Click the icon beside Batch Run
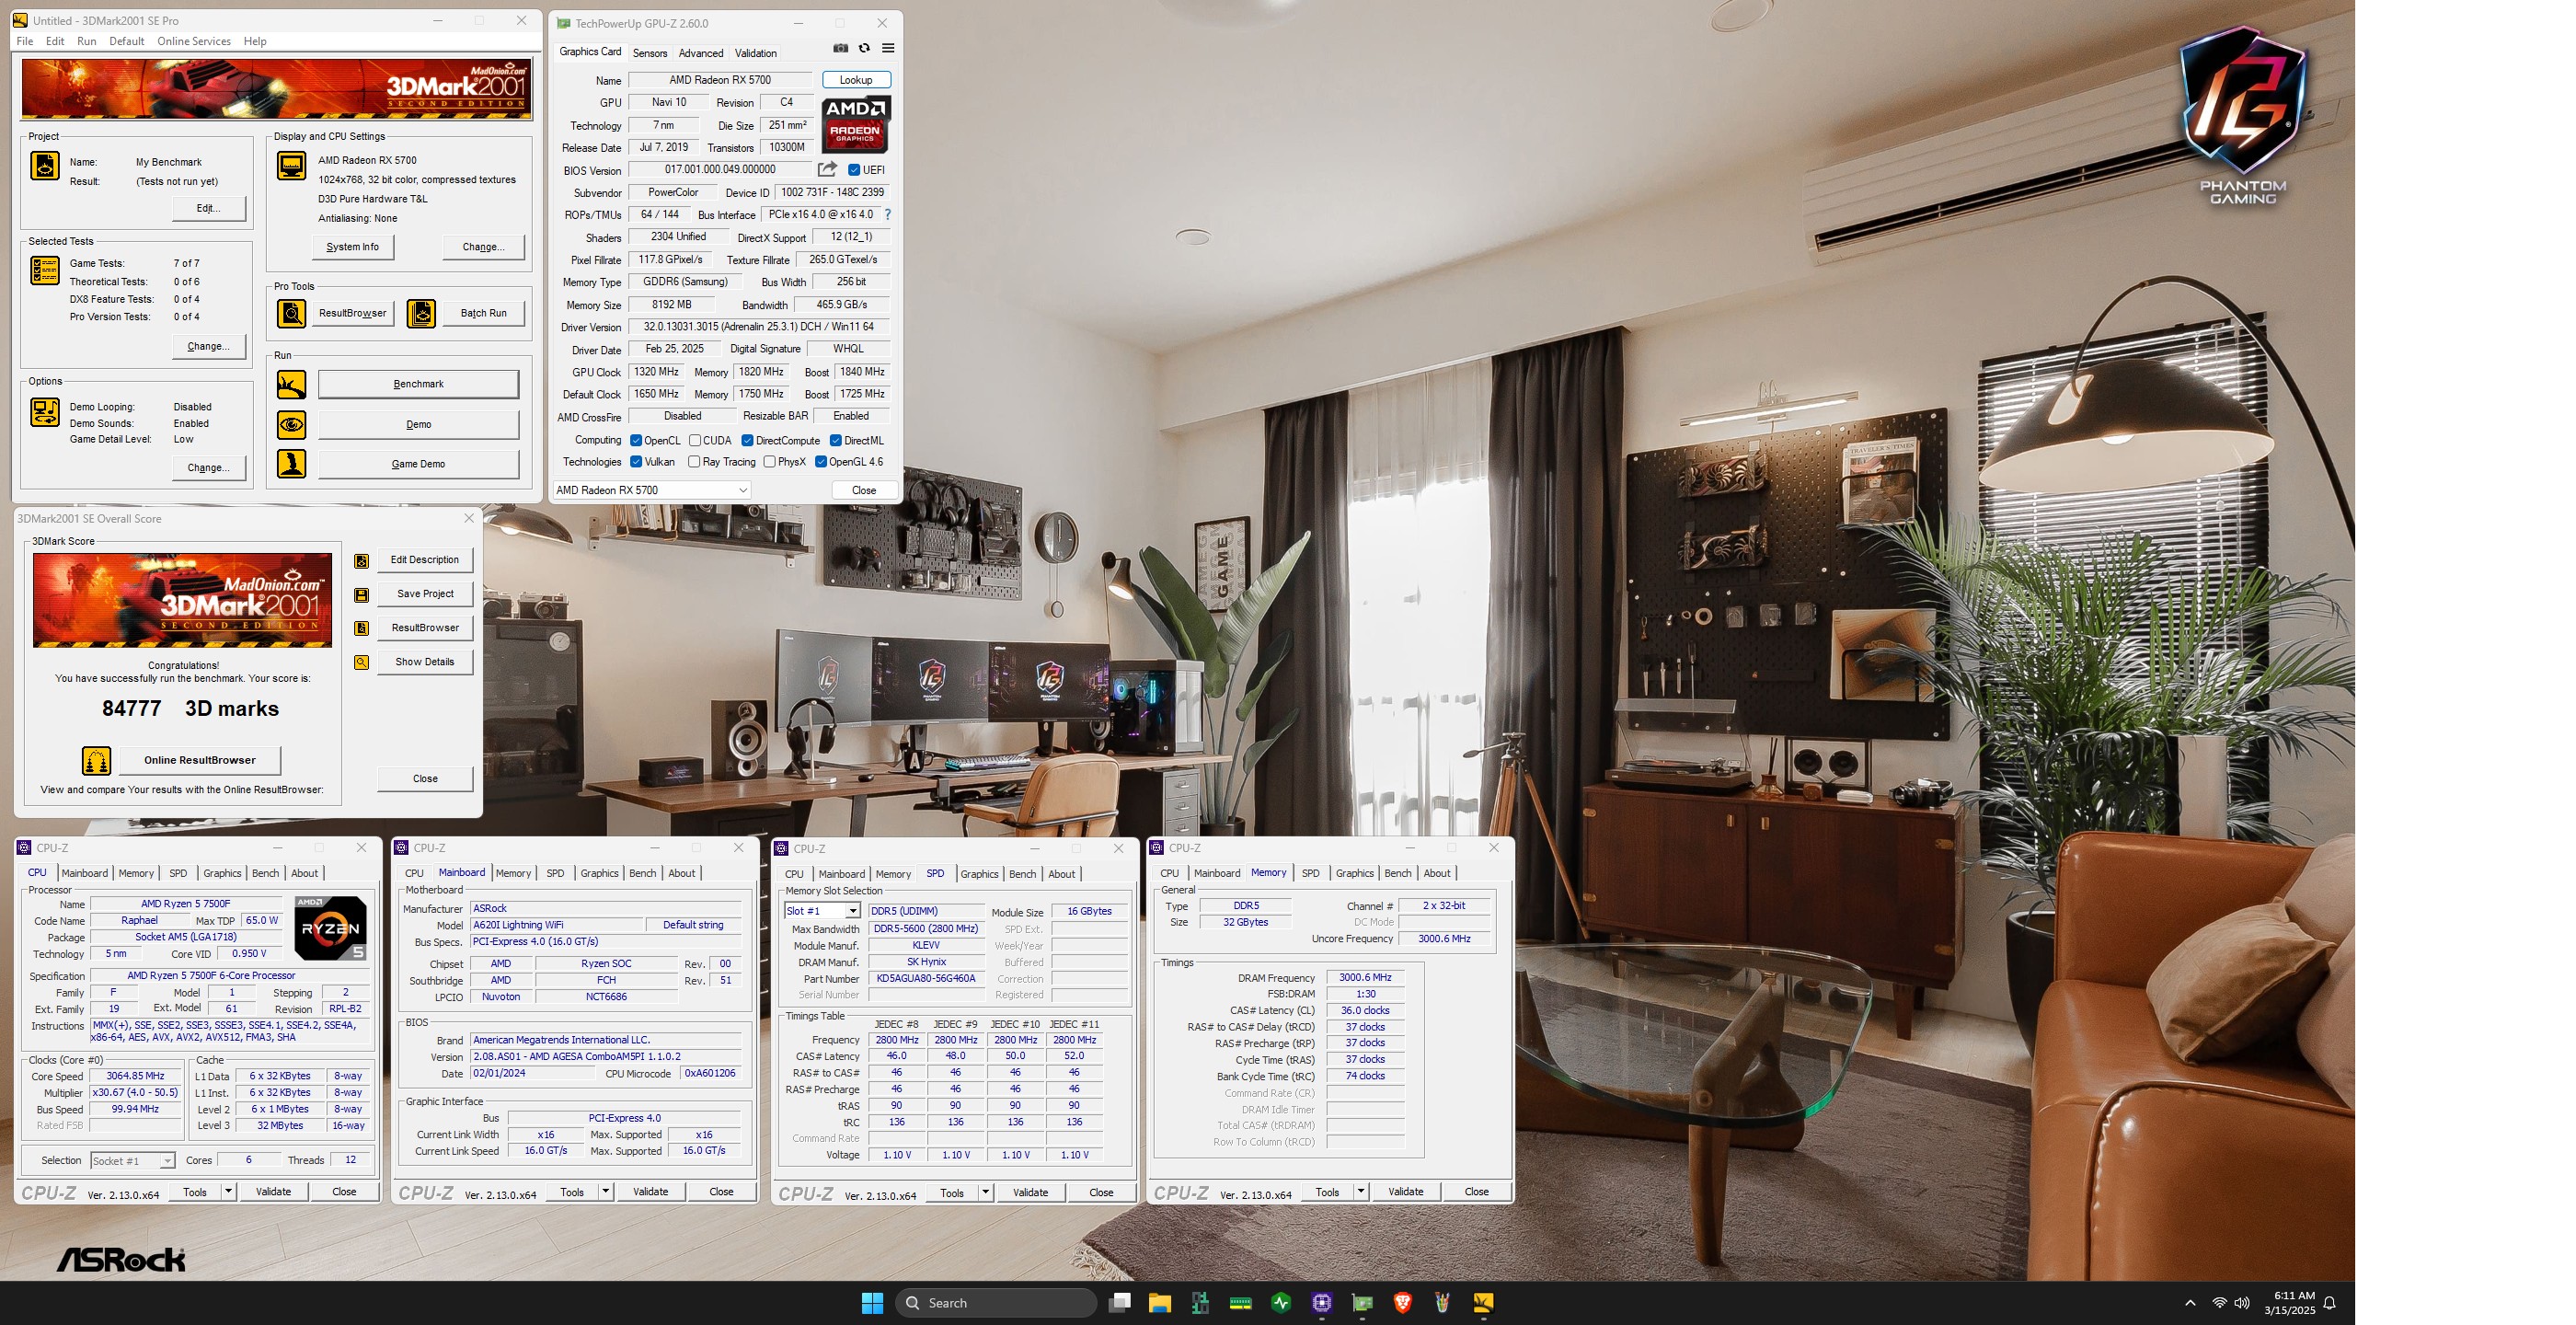This screenshot has width=2576, height=1325. (421, 314)
